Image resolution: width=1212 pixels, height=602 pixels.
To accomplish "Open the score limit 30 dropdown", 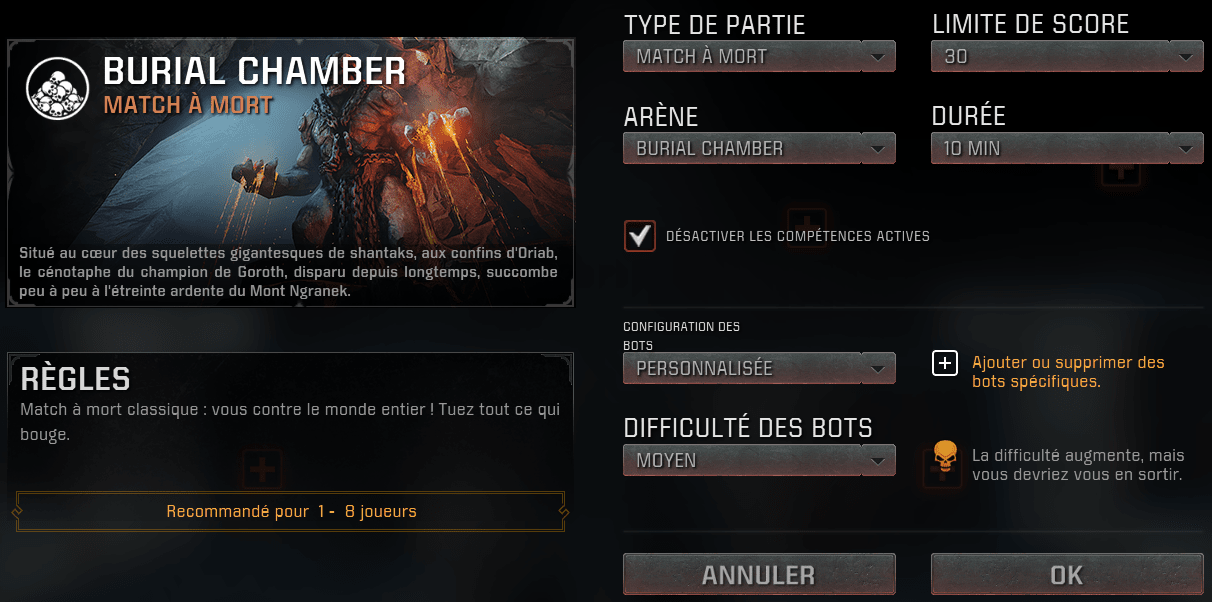I will pyautogui.click(x=1067, y=57).
